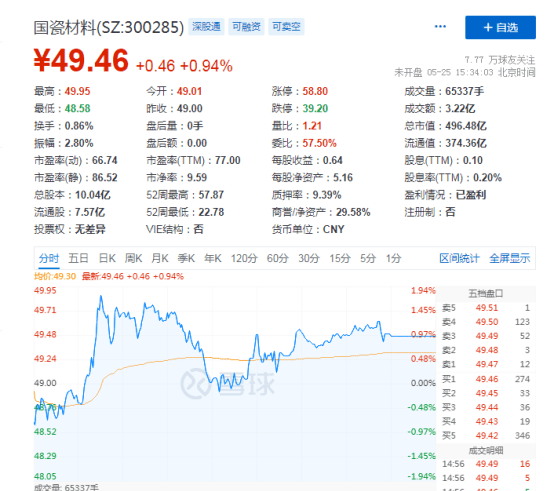
Task: Click the 可卖空 tag
Action: 286,26
